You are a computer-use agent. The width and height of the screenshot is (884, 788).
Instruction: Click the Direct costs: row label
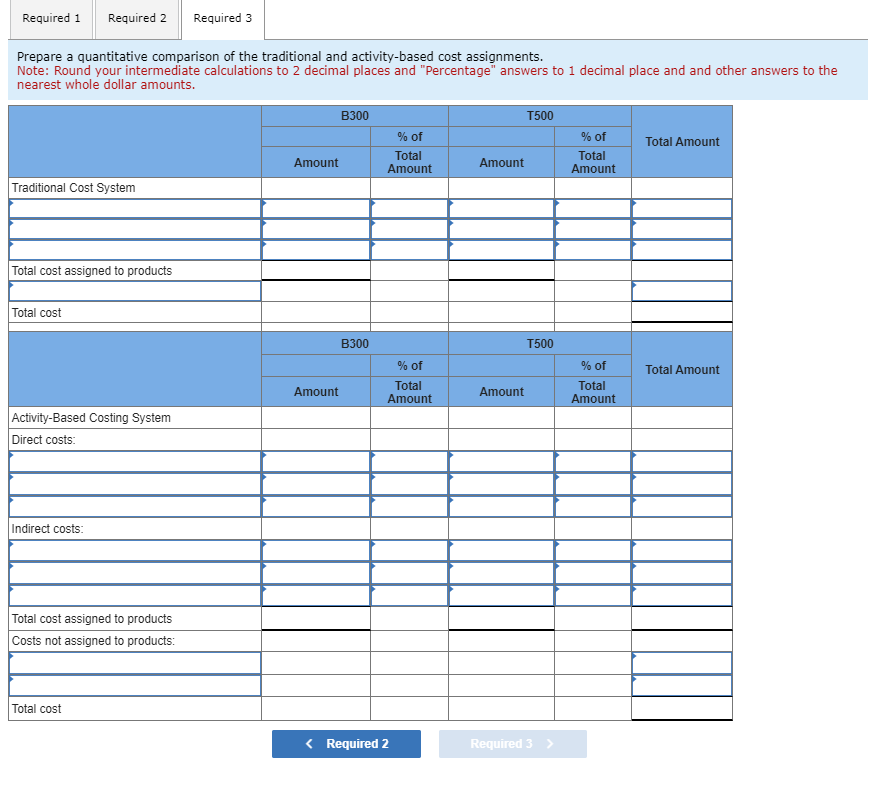(43, 440)
